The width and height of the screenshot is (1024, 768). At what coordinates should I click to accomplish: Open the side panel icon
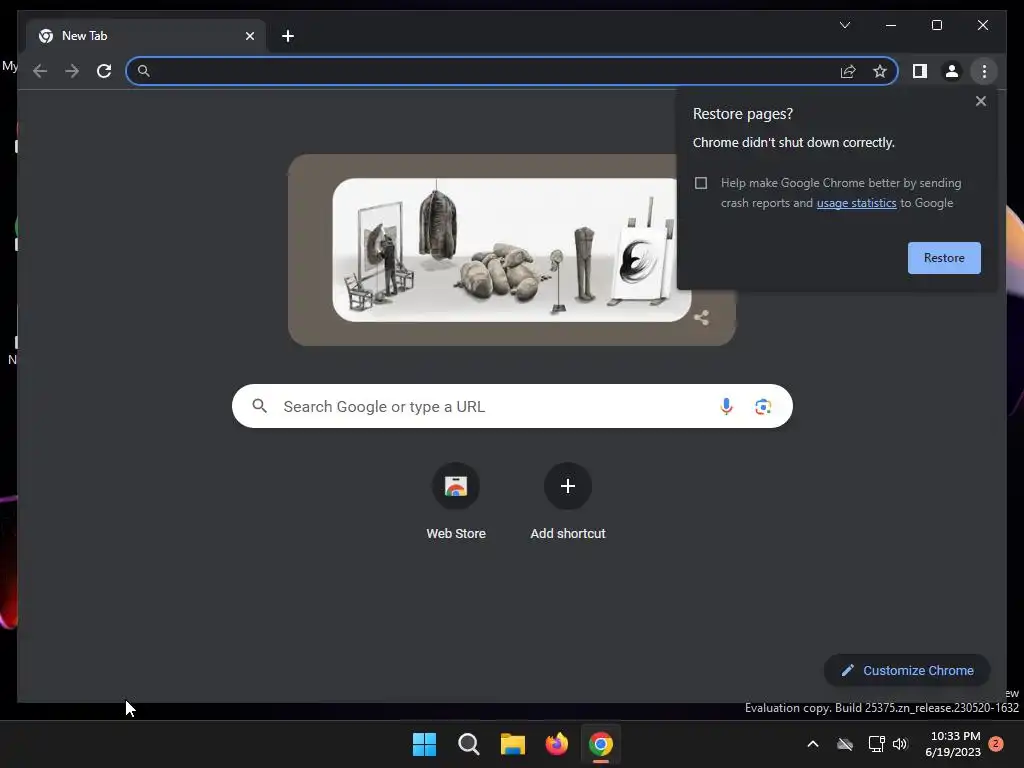(x=920, y=71)
